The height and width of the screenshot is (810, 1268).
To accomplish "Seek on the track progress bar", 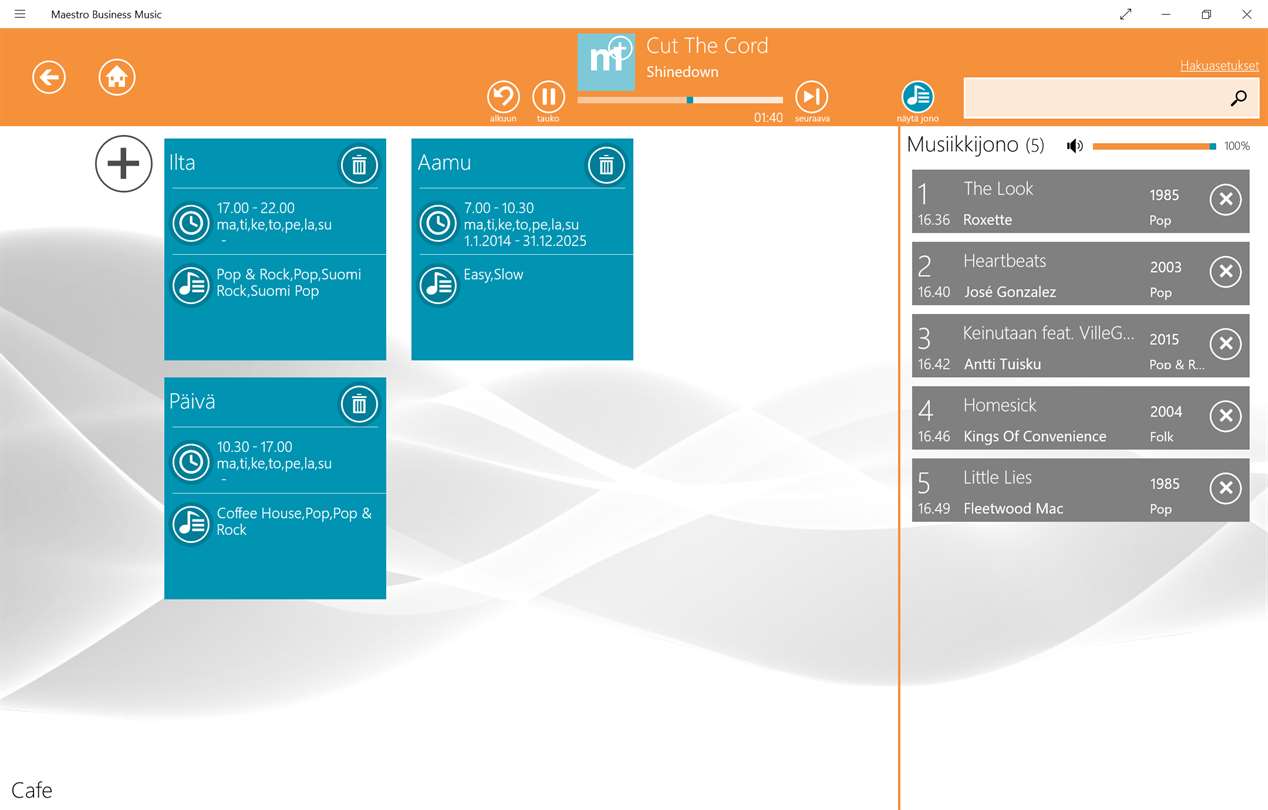I will pyautogui.click(x=680, y=100).
